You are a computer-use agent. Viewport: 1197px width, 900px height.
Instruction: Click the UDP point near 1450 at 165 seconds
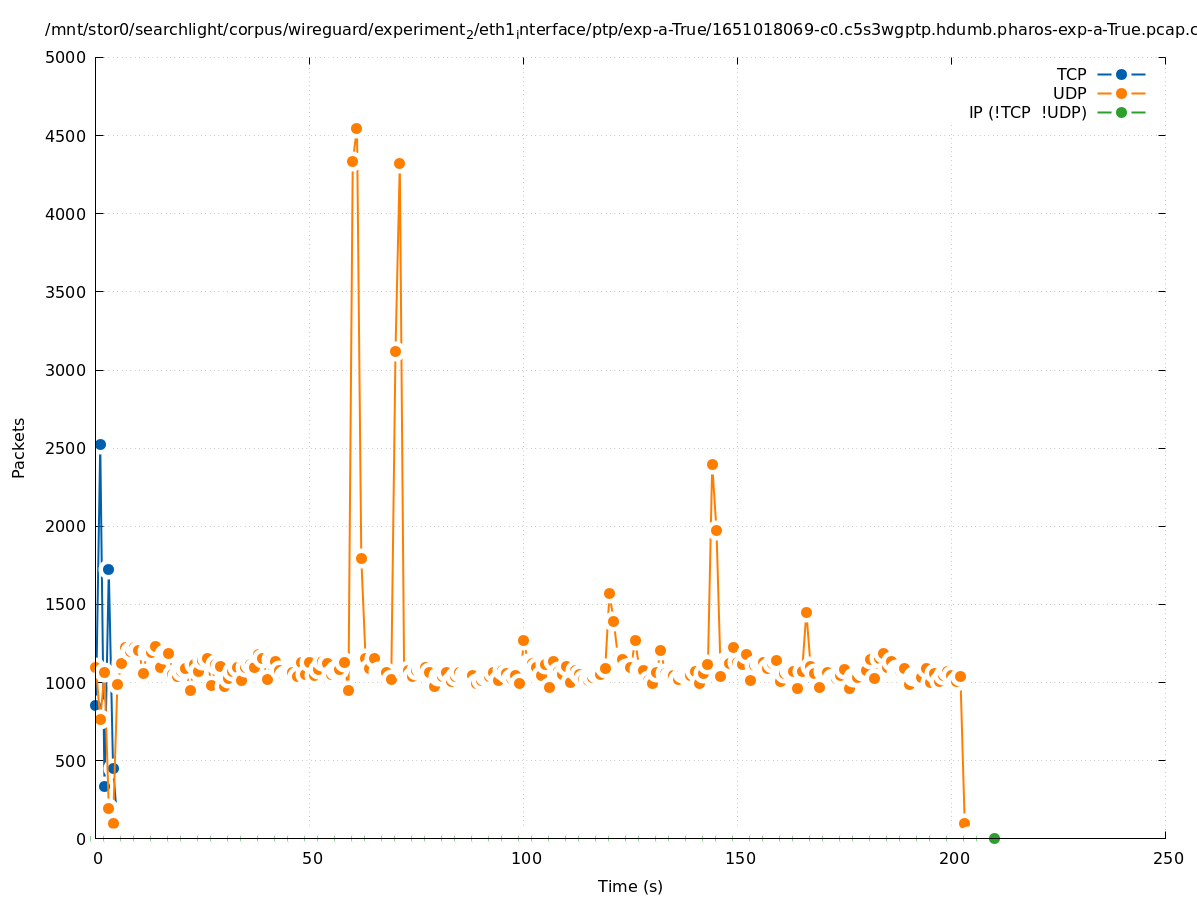[806, 612]
